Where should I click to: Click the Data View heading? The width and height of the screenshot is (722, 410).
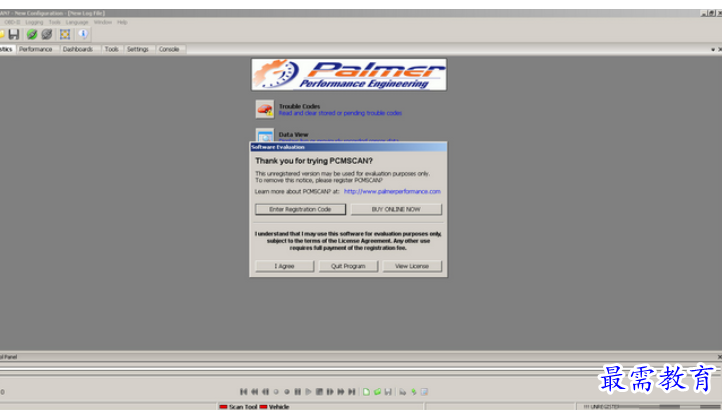tap(293, 135)
